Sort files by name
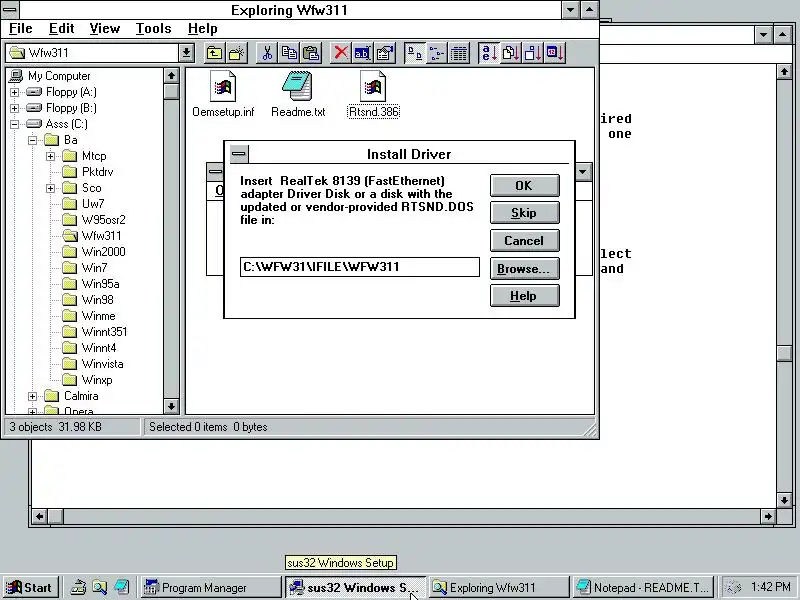Viewport: 800px width, 600px height. (x=488, y=53)
